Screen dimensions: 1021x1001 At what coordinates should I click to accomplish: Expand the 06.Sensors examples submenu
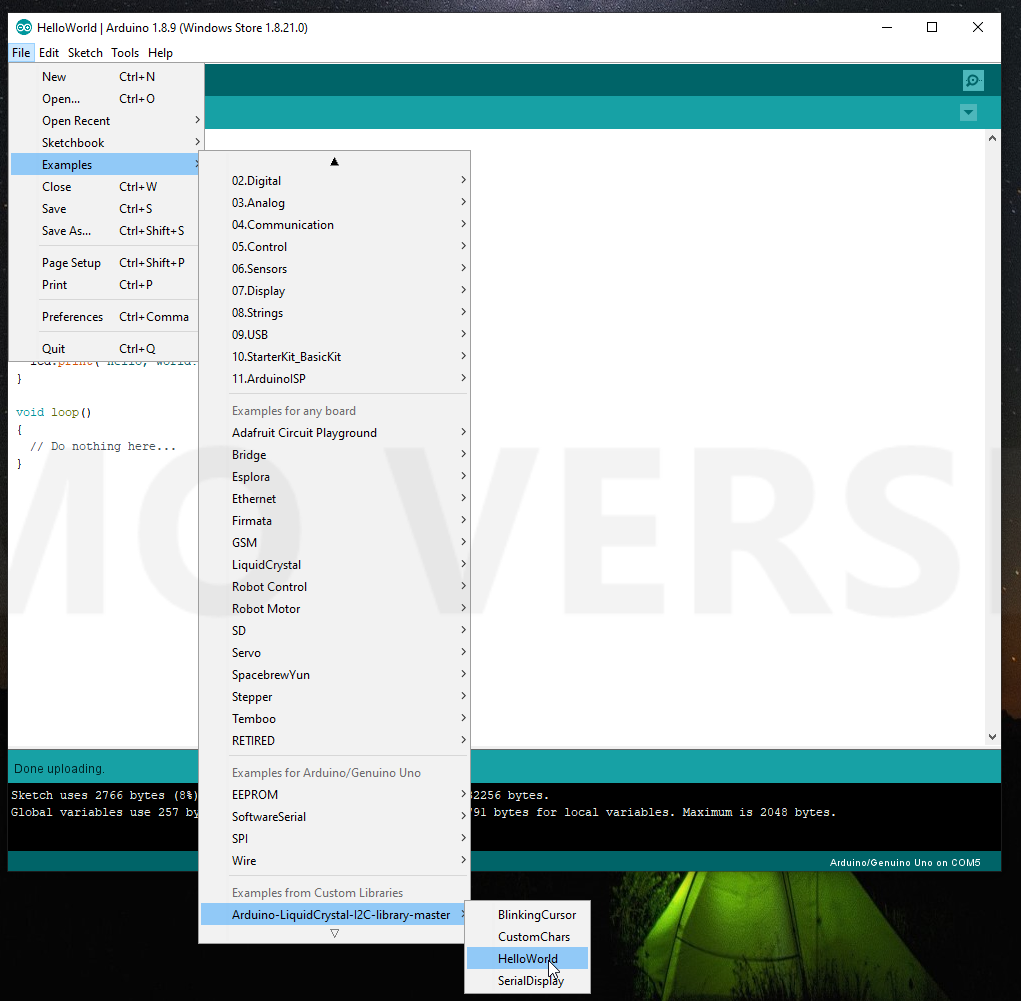pos(335,268)
